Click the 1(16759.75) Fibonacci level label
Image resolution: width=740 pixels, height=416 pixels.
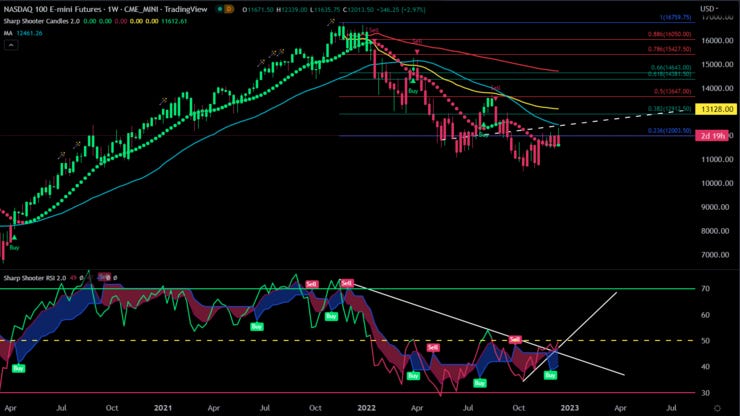point(675,17)
